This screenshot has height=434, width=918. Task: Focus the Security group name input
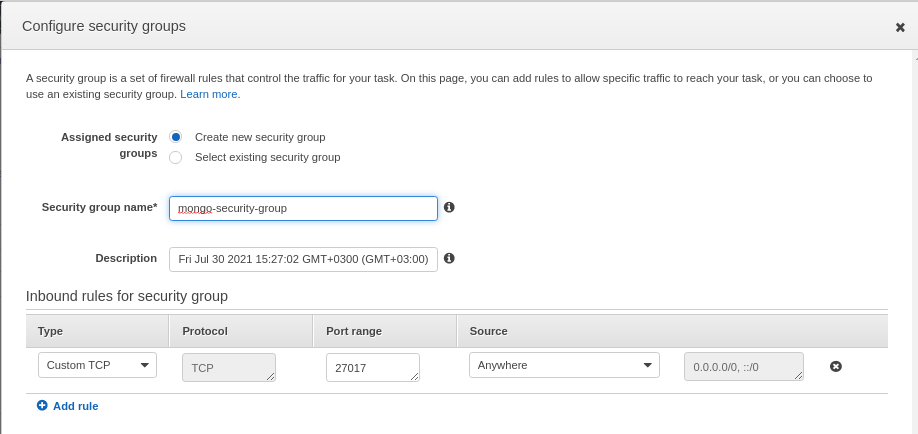(303, 209)
